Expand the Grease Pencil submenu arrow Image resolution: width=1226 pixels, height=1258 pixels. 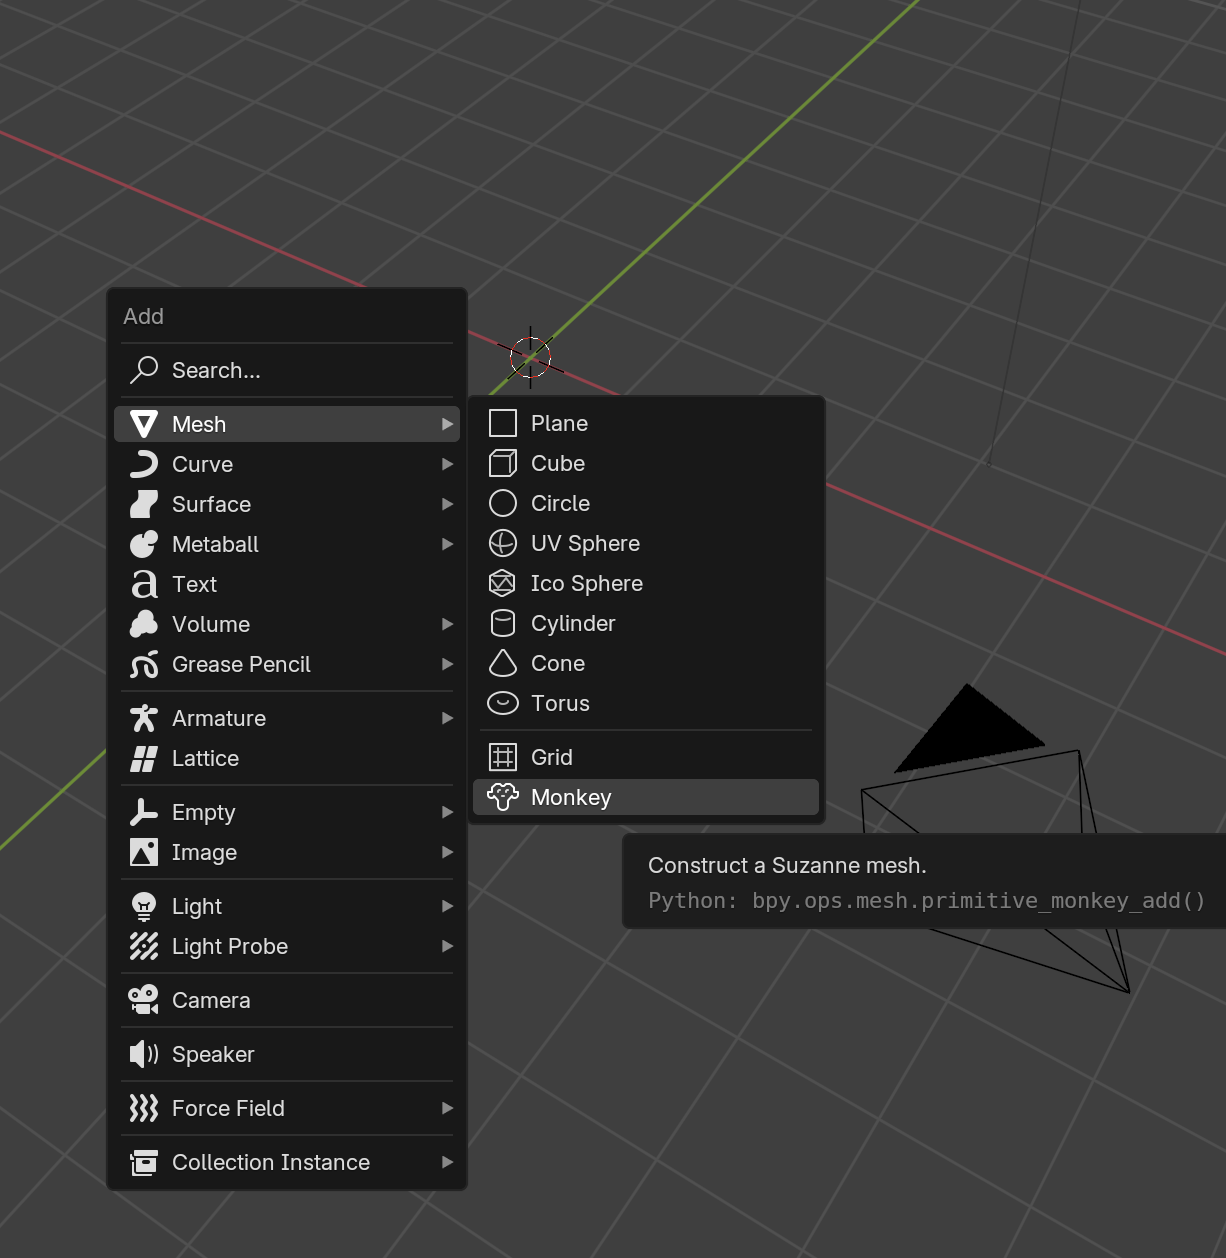click(447, 664)
